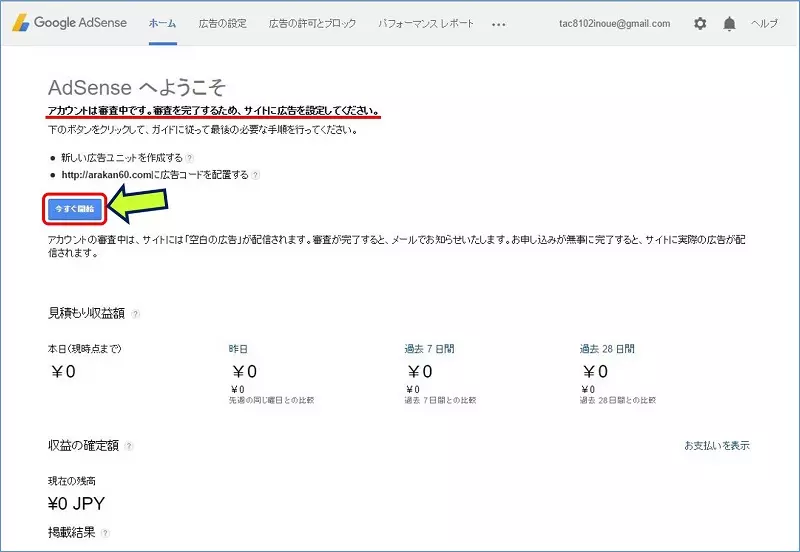Click the 本日(現時点まで) label
This screenshot has width=800, height=552.
tap(85, 349)
